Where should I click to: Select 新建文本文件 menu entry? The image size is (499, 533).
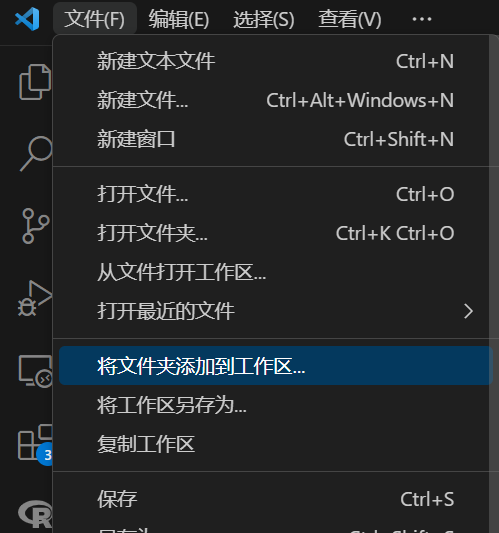276,62
